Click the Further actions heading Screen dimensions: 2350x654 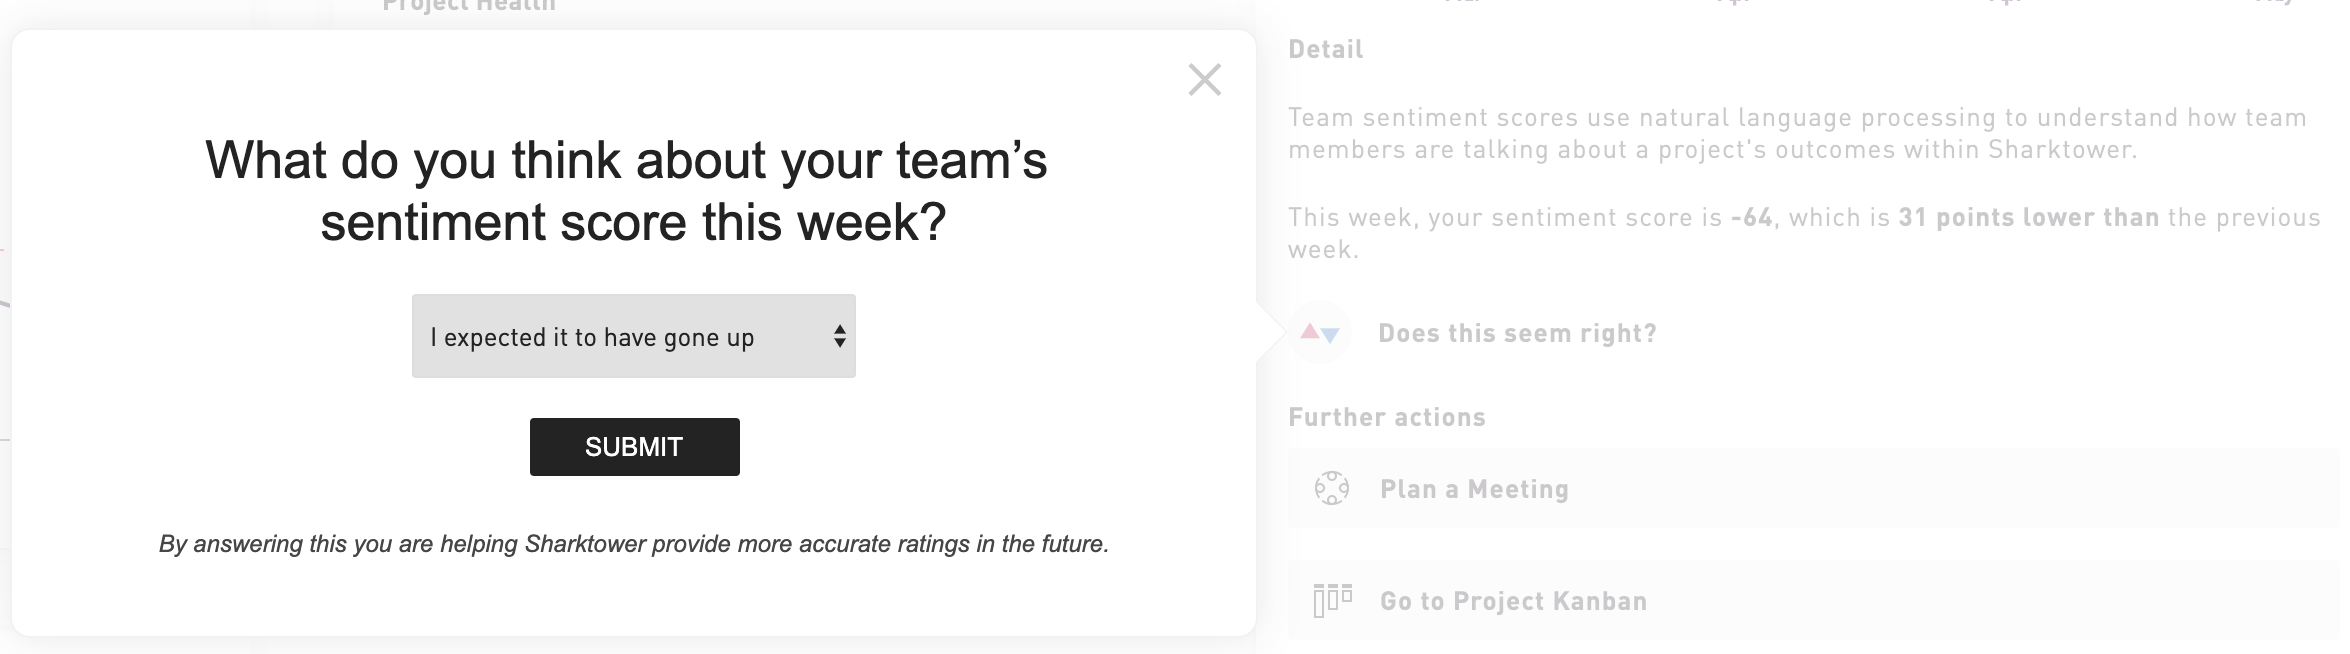(1386, 417)
